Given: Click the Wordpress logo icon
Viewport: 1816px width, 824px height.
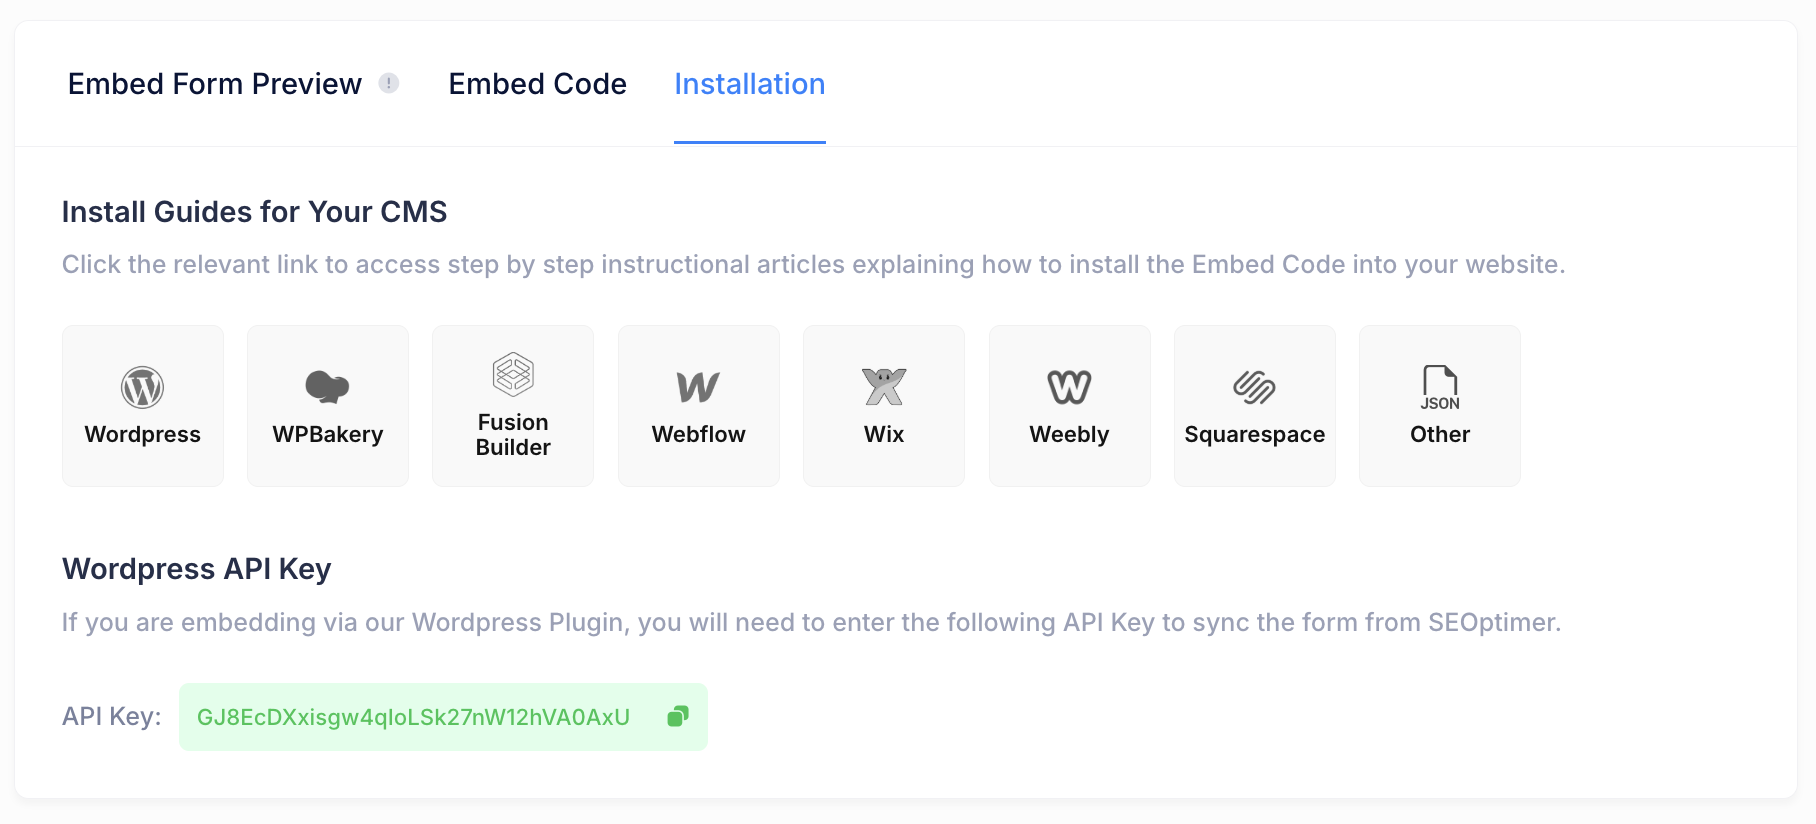Looking at the screenshot, I should (x=142, y=387).
